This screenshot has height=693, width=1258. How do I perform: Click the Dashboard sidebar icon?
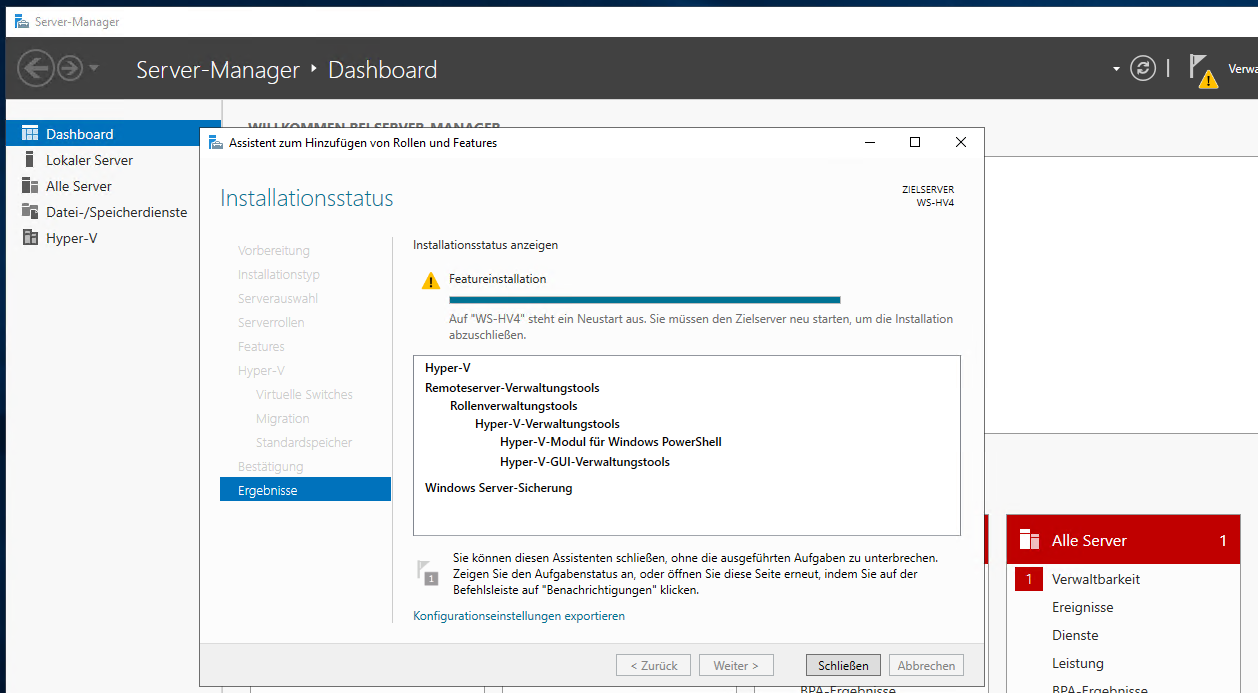click(x=30, y=133)
